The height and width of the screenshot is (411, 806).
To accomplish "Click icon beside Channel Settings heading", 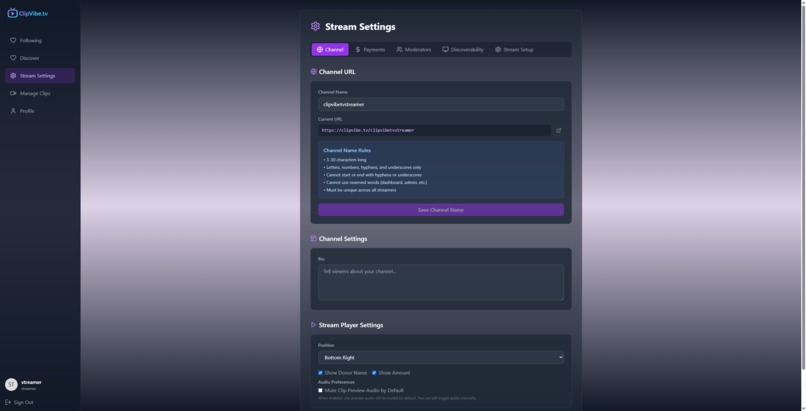I will (x=314, y=239).
